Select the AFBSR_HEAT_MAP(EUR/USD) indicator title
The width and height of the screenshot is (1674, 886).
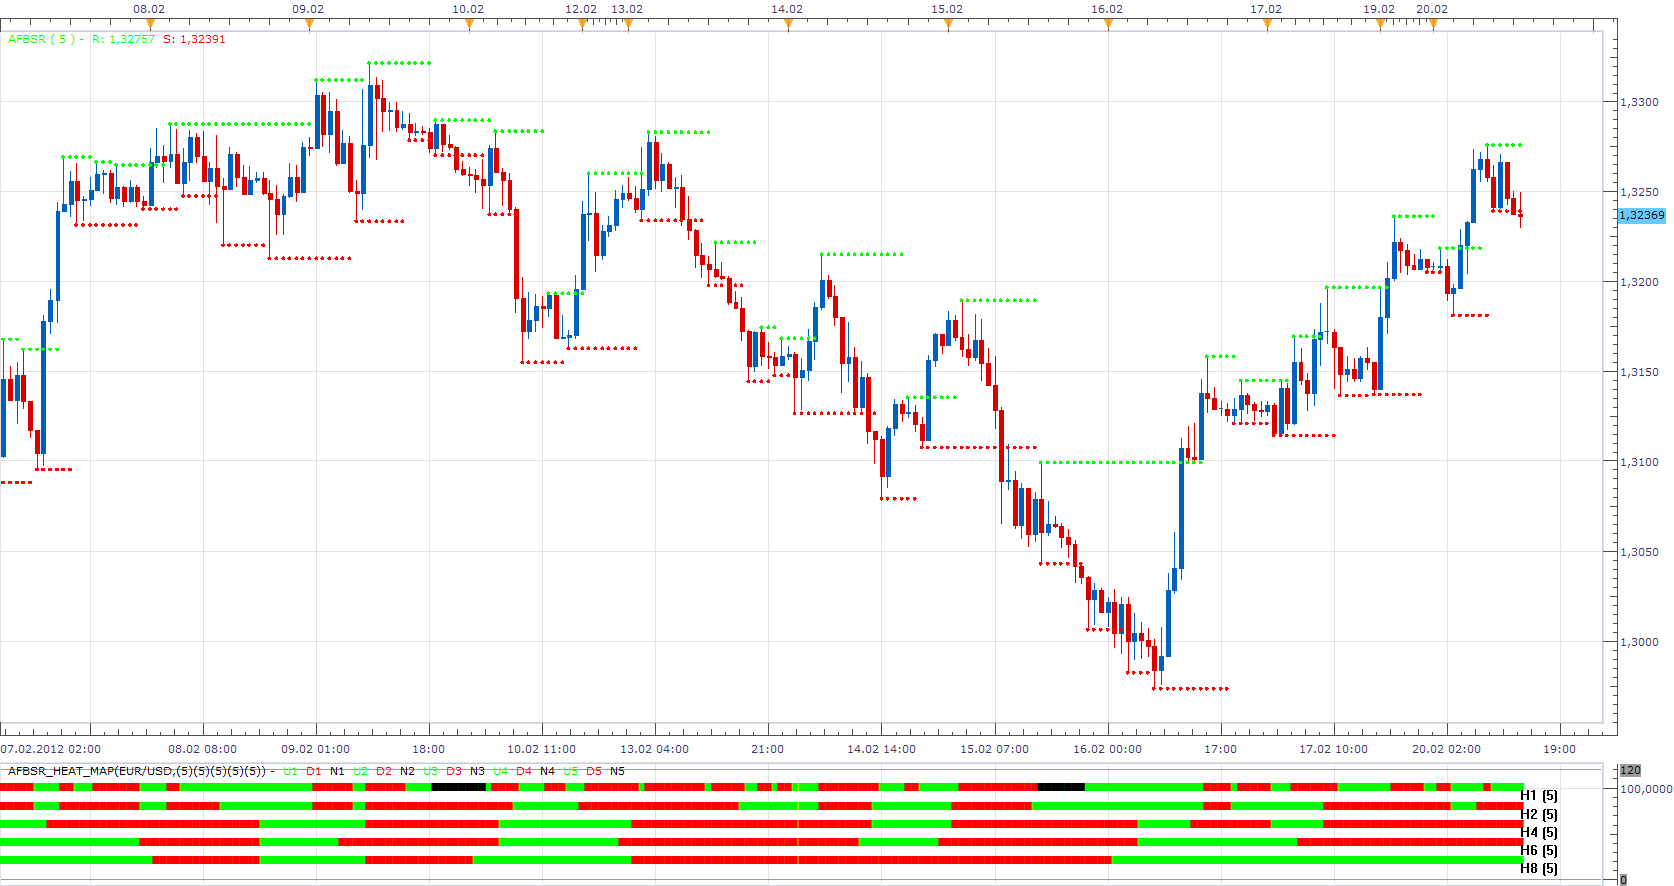click(x=137, y=771)
